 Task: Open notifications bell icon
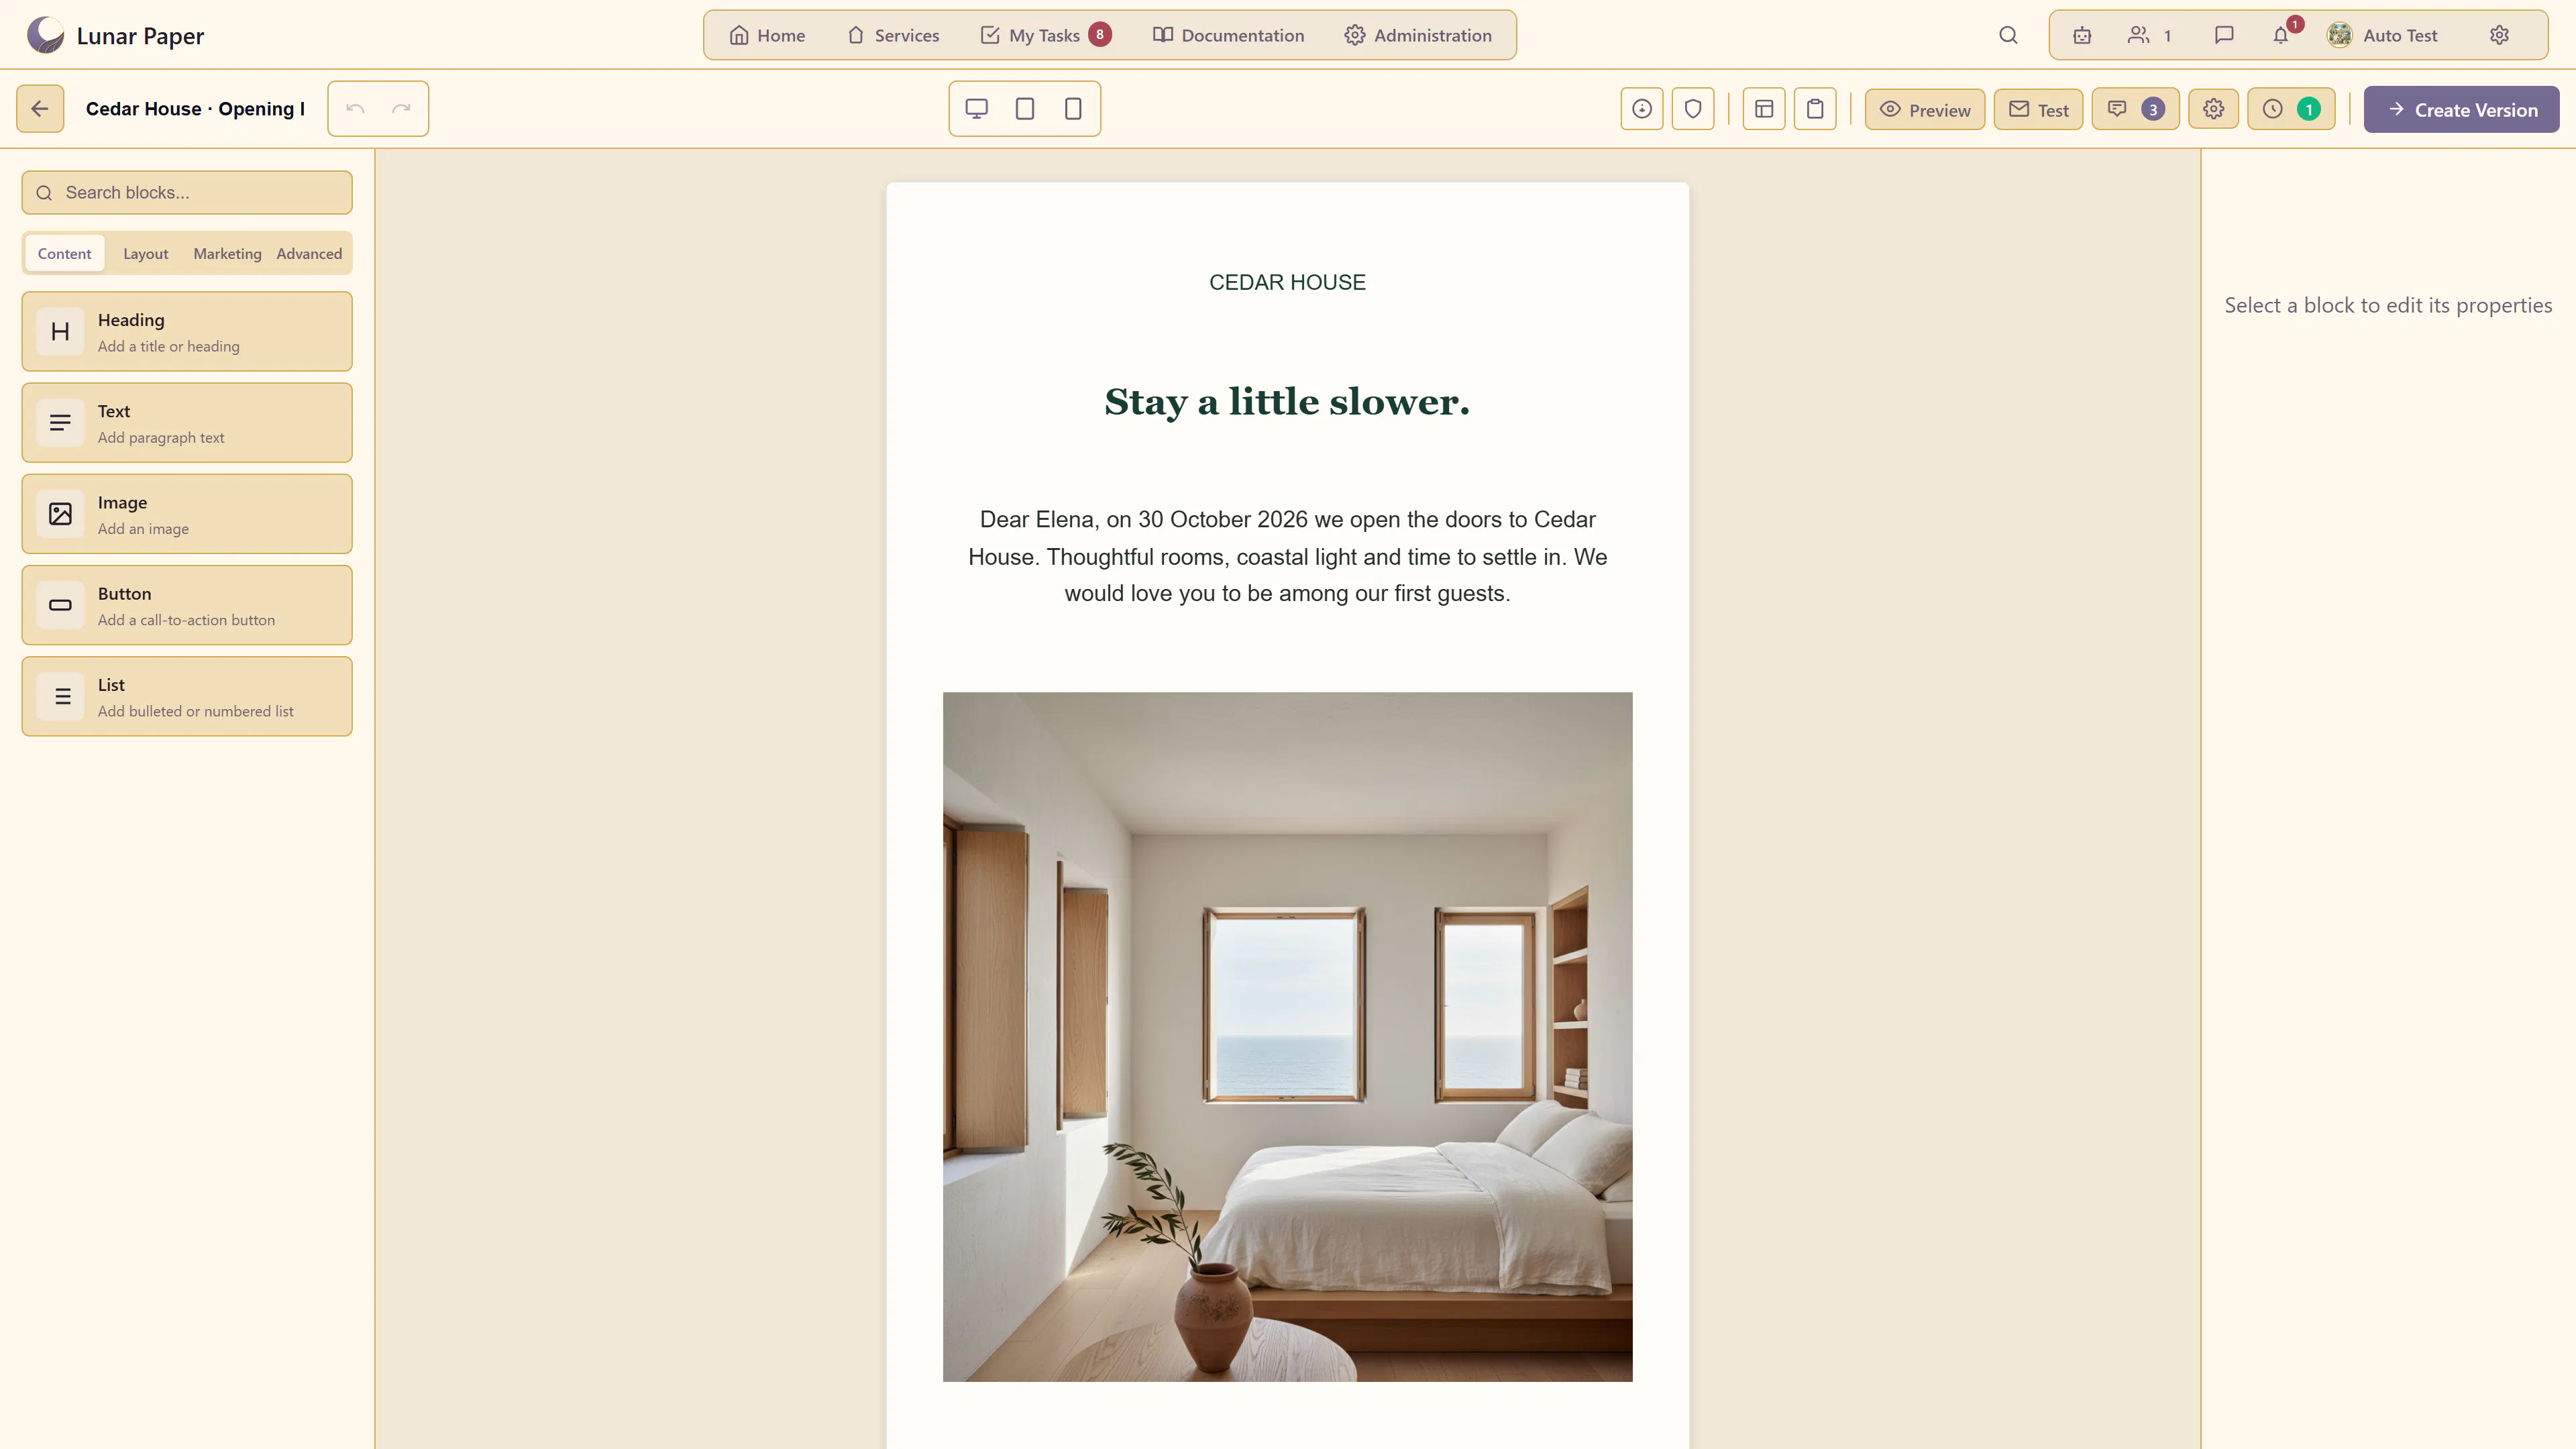[x=2281, y=36]
